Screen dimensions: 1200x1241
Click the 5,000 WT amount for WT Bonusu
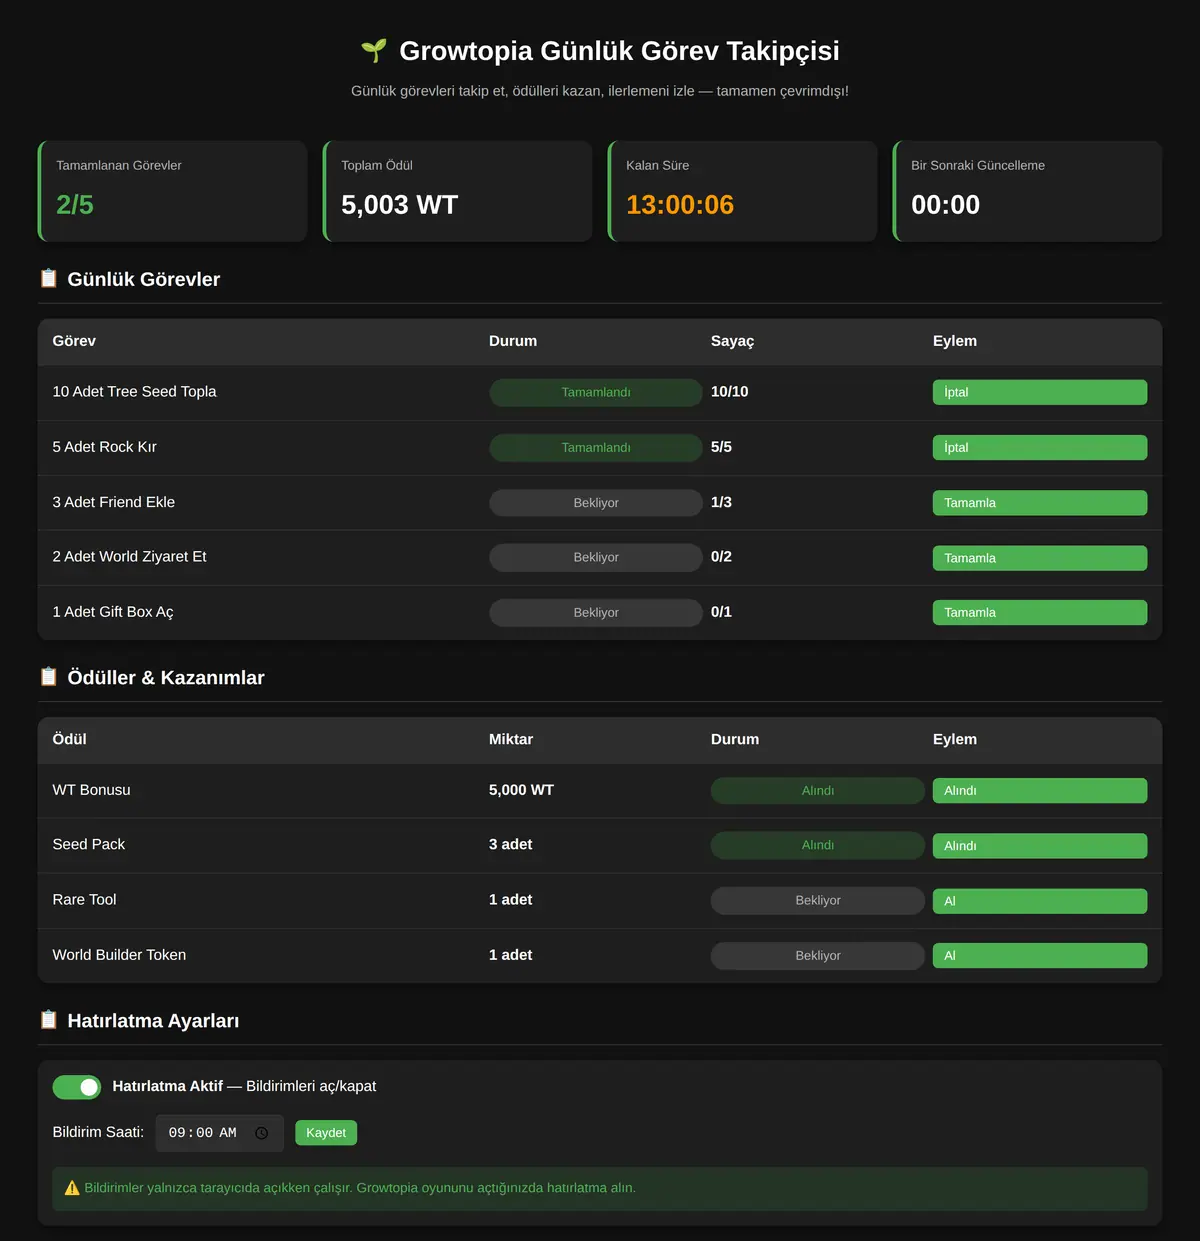[521, 790]
